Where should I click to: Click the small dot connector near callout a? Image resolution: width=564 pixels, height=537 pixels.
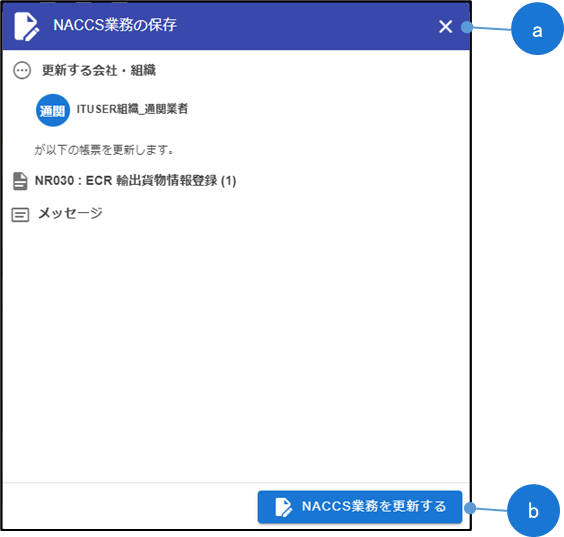[x=467, y=27]
